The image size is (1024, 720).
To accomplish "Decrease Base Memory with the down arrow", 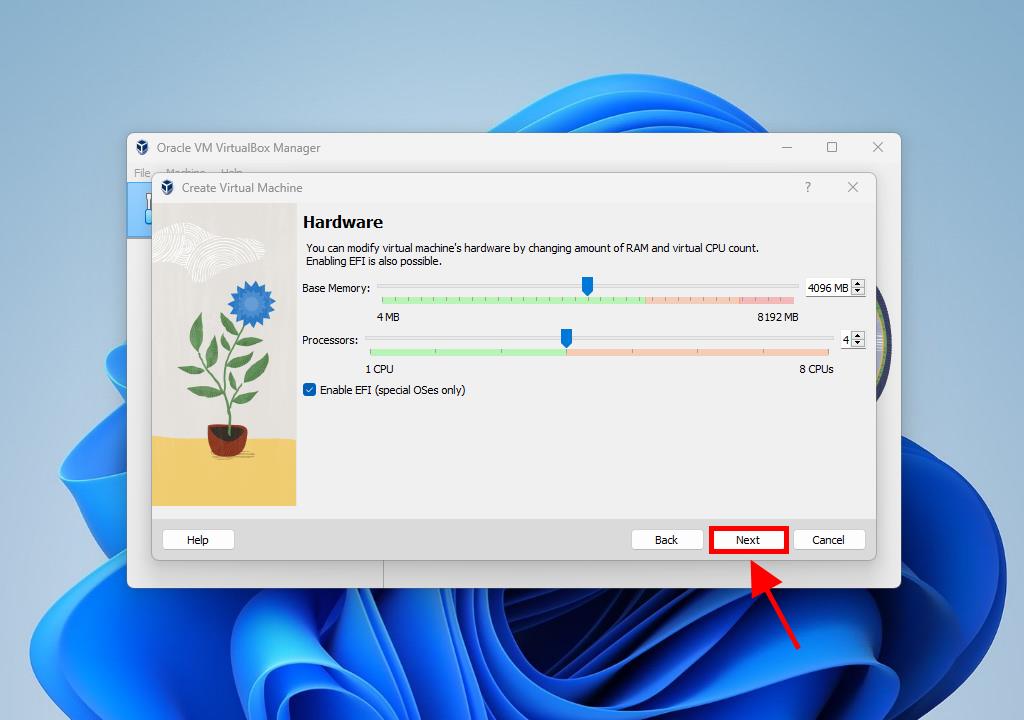I will [x=858, y=292].
